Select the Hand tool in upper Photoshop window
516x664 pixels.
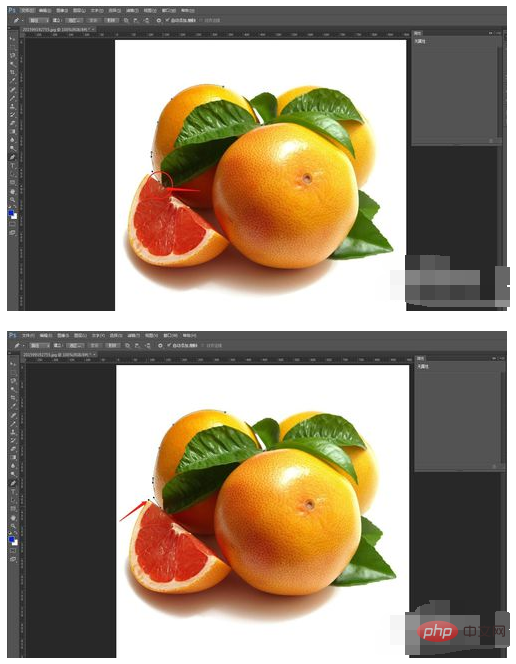pyautogui.click(x=13, y=192)
